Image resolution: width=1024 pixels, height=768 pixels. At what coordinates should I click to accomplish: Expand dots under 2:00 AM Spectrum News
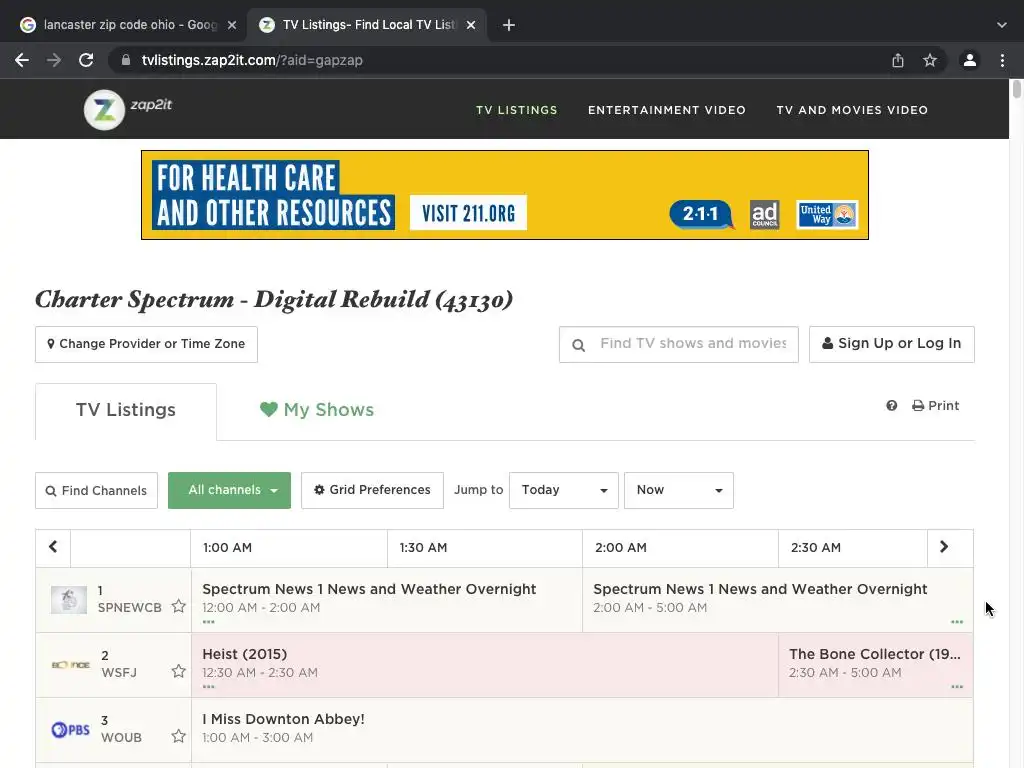957,622
